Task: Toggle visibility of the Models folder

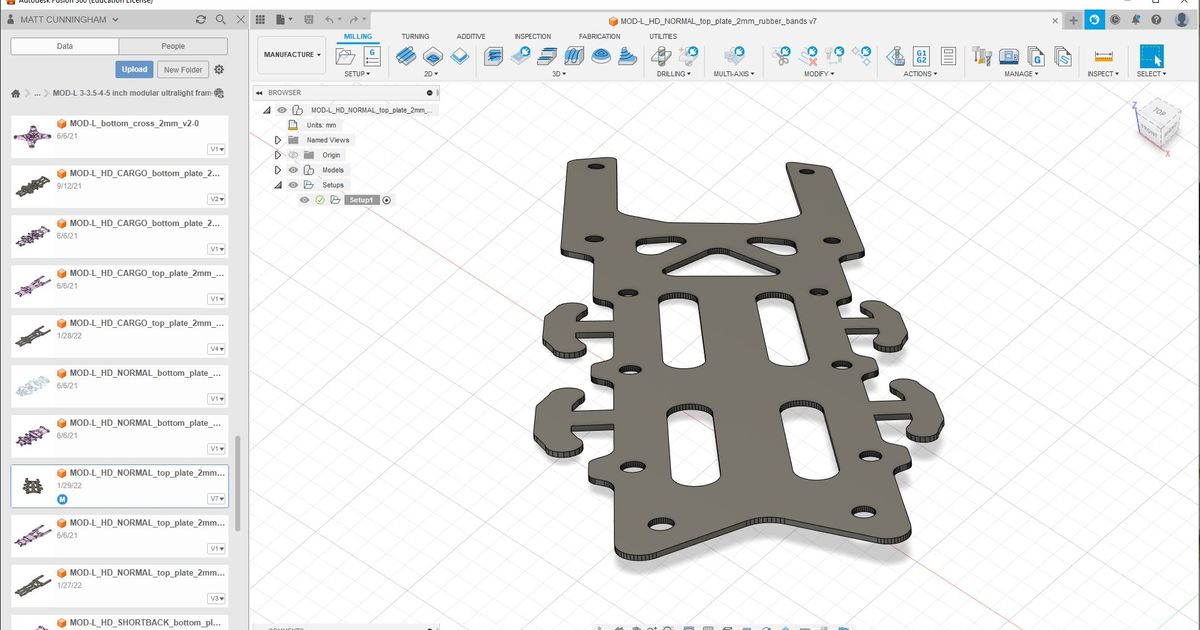Action: [x=293, y=169]
